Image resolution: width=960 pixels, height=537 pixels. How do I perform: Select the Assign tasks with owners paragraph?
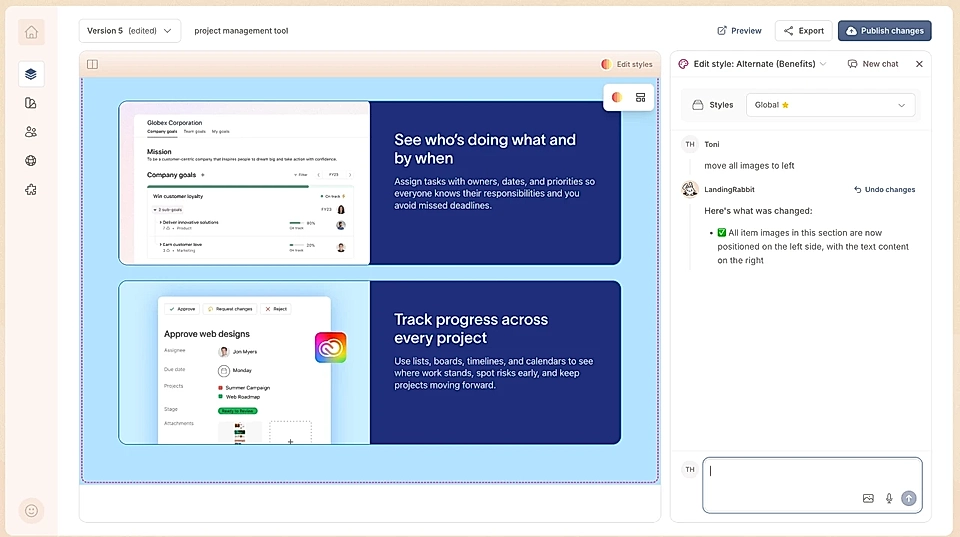point(495,193)
